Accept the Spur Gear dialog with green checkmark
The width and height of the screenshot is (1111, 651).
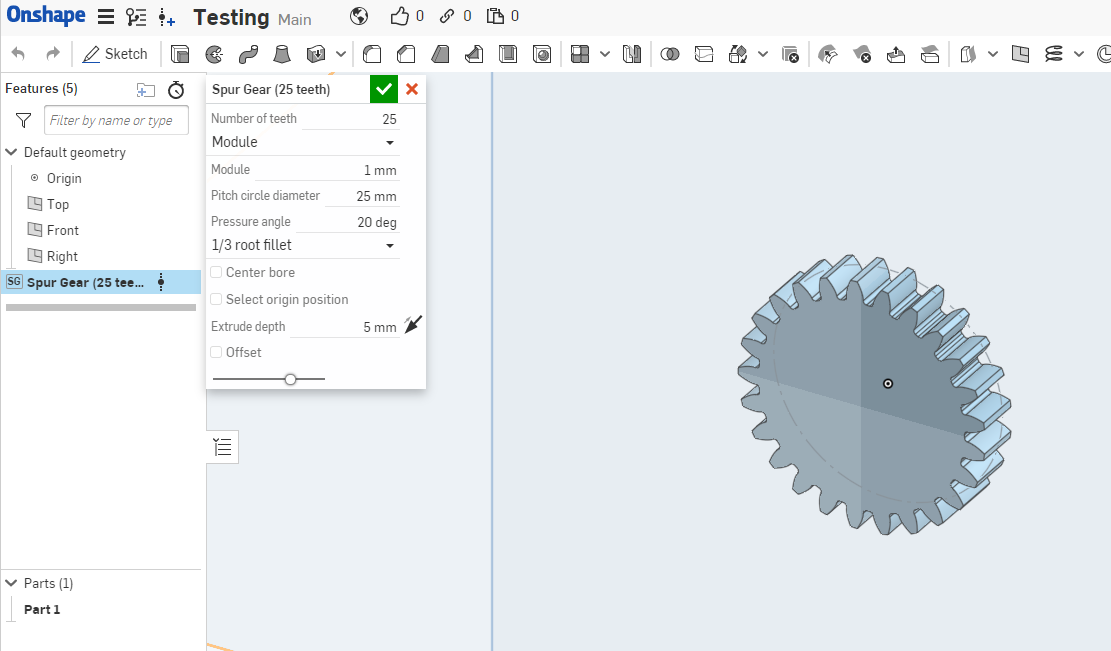pyautogui.click(x=384, y=89)
